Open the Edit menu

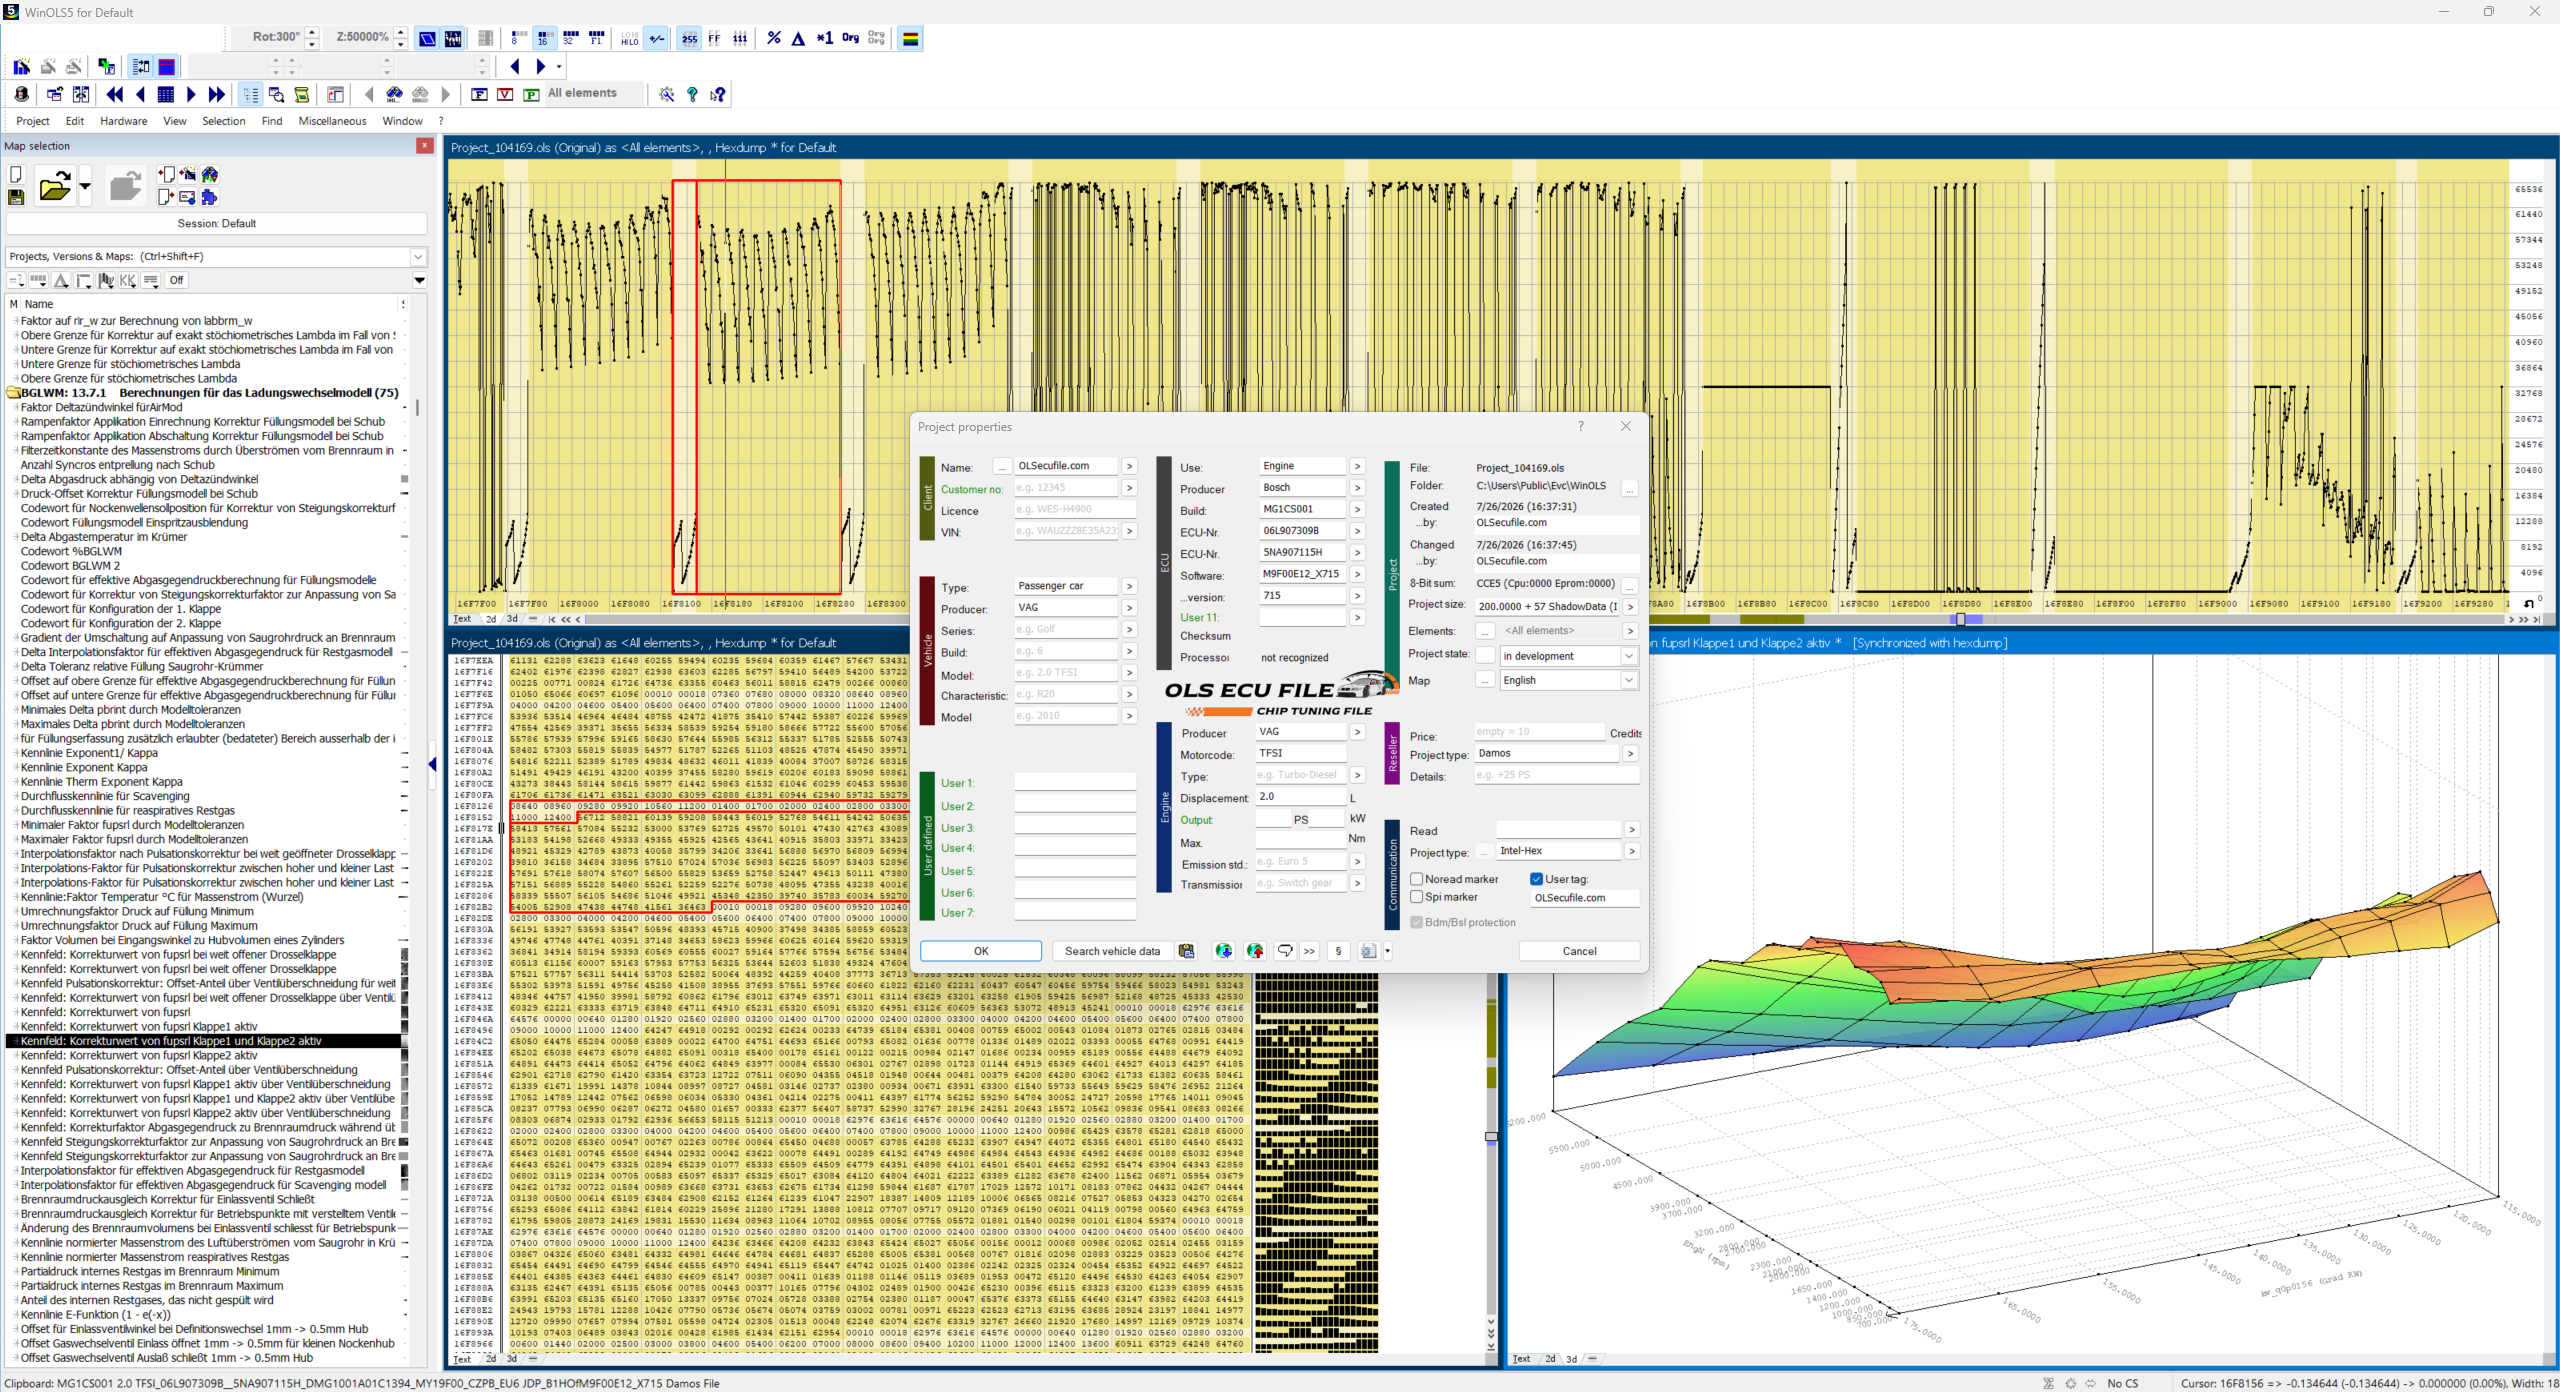75,121
